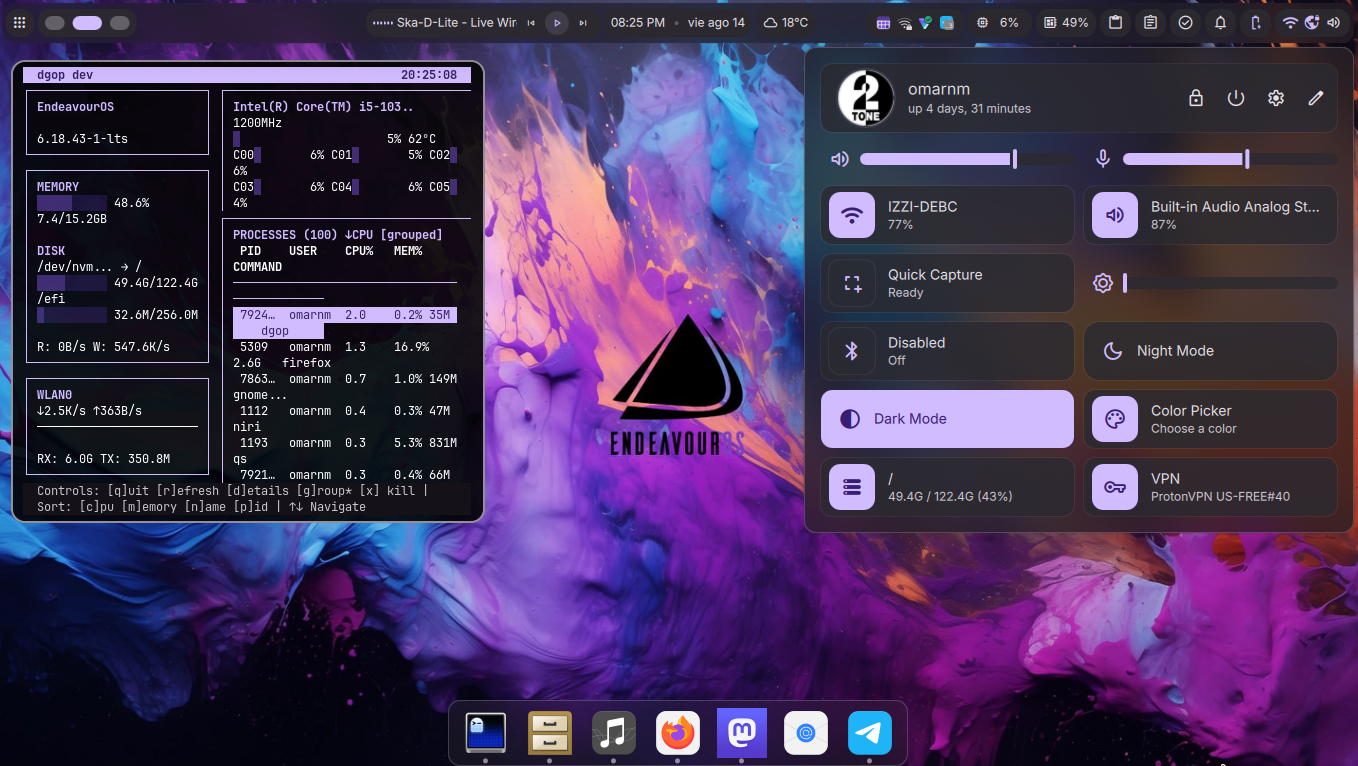Select the niri process row PID 1112
The height and width of the screenshot is (766, 1358).
pyautogui.click(x=345, y=418)
